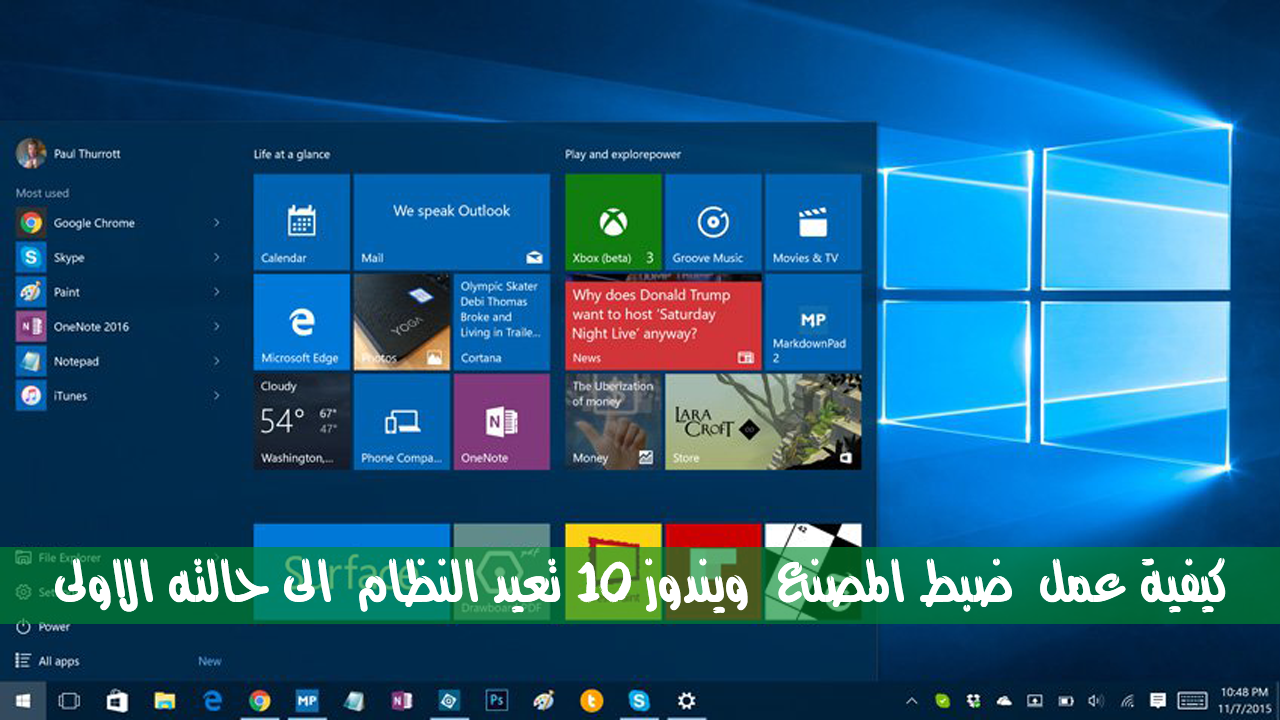This screenshot has height=720, width=1280.
Task: Open OneNote from the taskbar
Action: [x=402, y=701]
